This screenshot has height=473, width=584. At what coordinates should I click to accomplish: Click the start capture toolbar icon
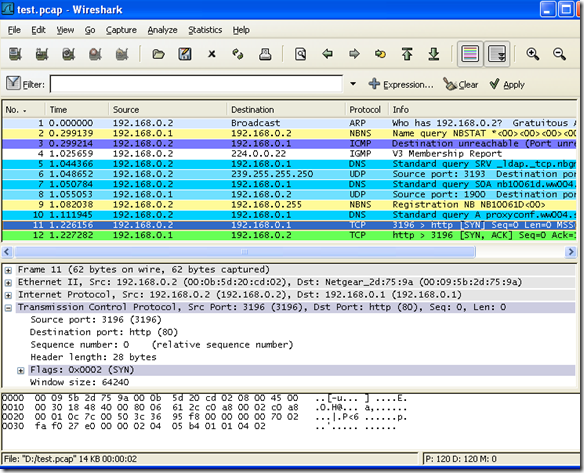coord(69,54)
